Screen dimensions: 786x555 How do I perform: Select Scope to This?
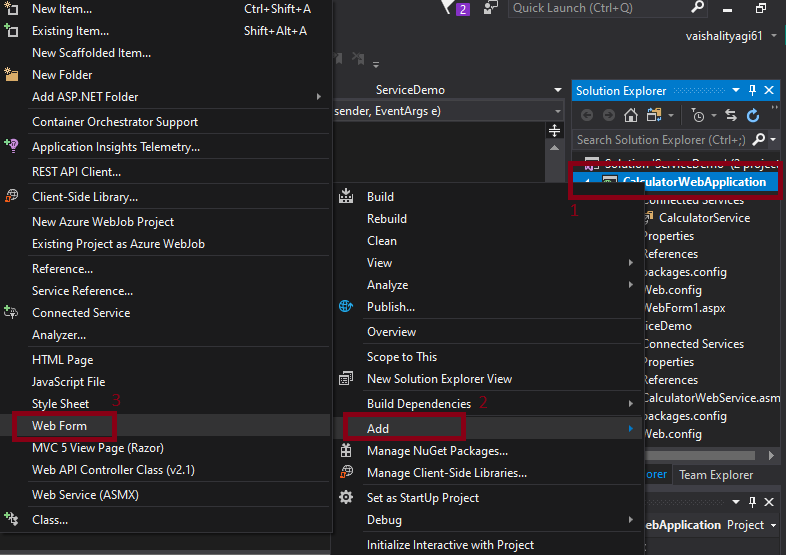489,357
